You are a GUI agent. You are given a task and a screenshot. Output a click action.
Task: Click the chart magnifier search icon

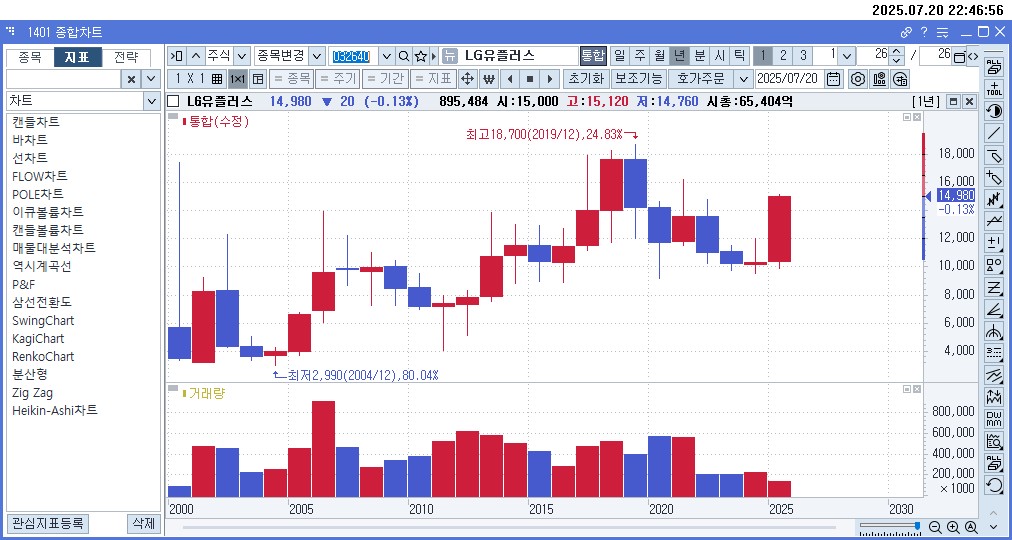994,441
